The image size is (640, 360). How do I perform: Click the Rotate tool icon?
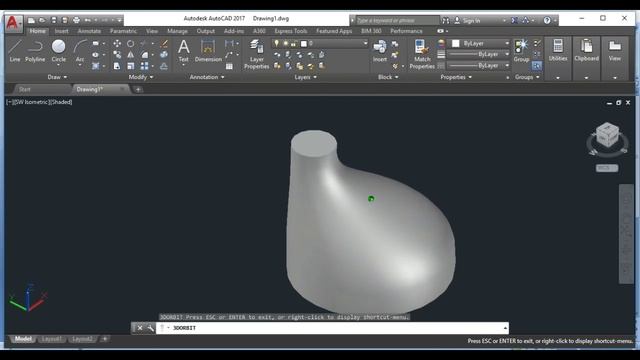click(130, 44)
